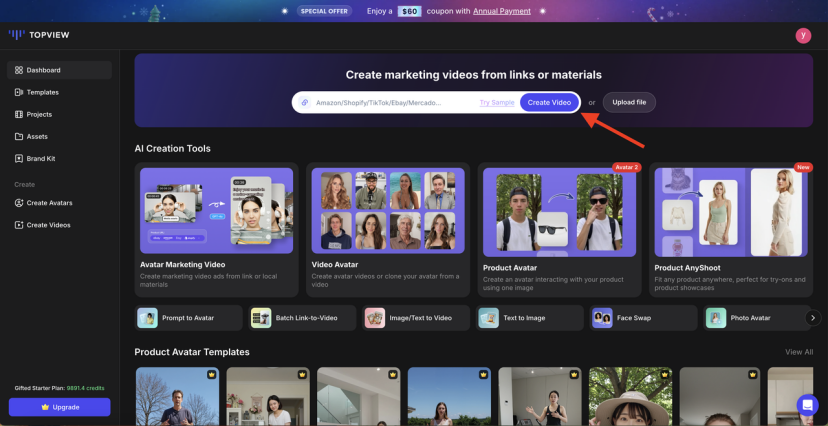Open Brand Kit from the sidebar
828x426 pixels.
(x=42, y=158)
